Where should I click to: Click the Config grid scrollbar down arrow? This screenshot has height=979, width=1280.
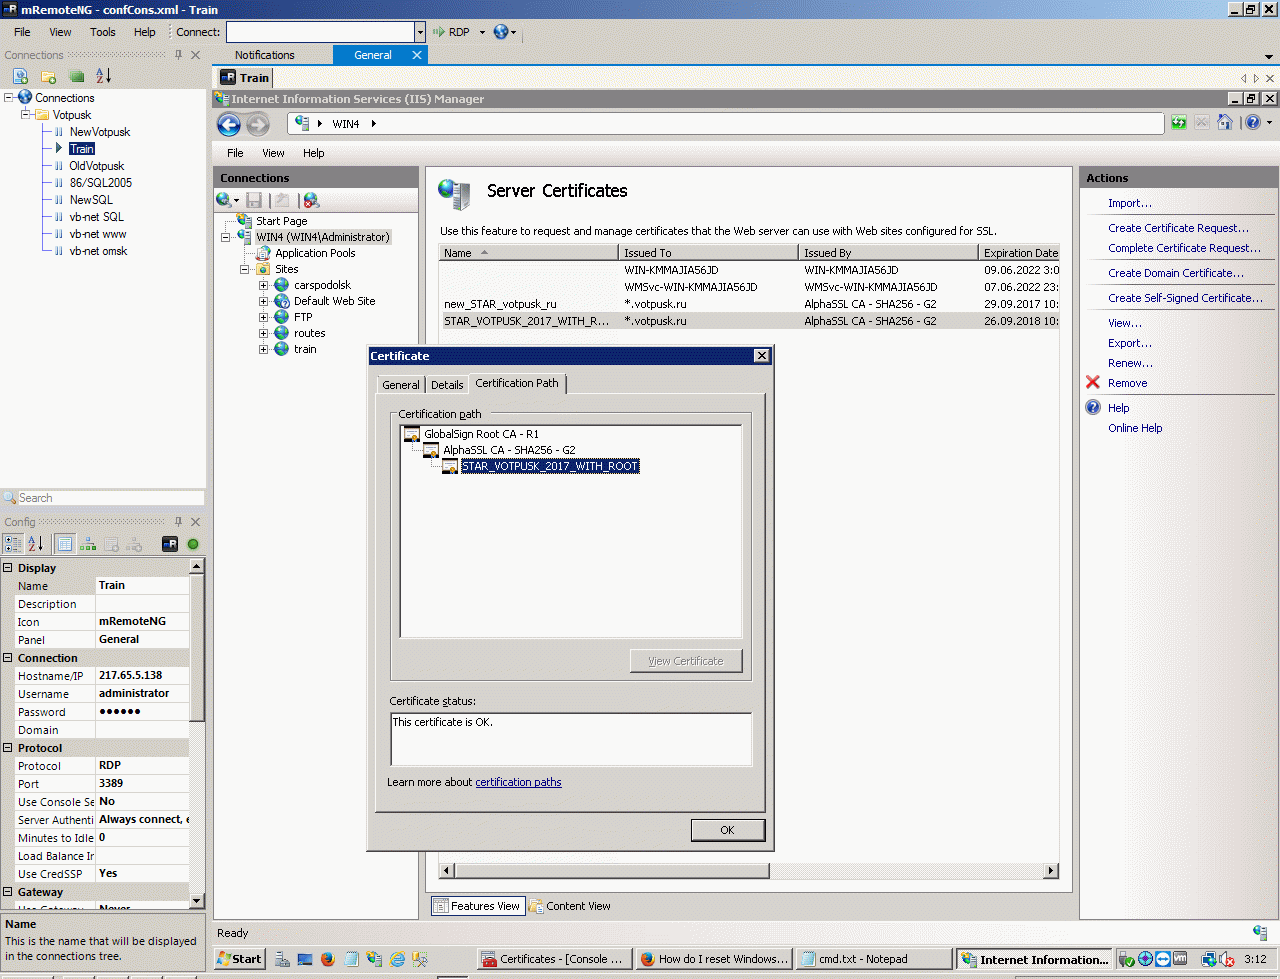[197, 901]
